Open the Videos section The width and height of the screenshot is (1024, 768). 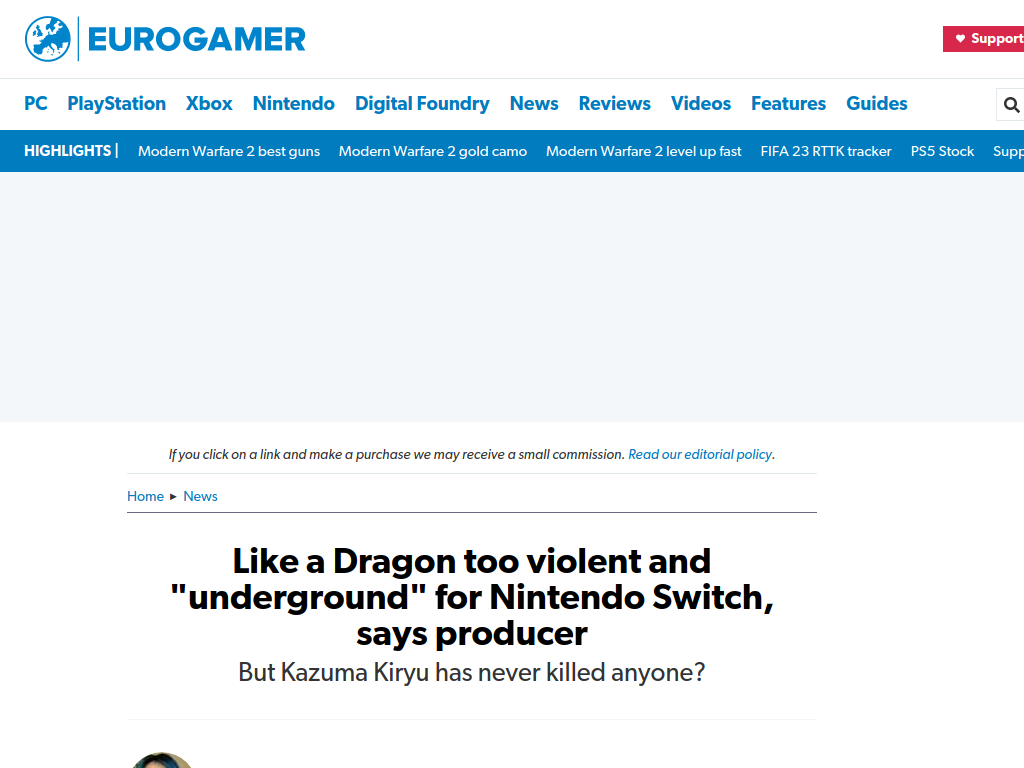click(701, 103)
